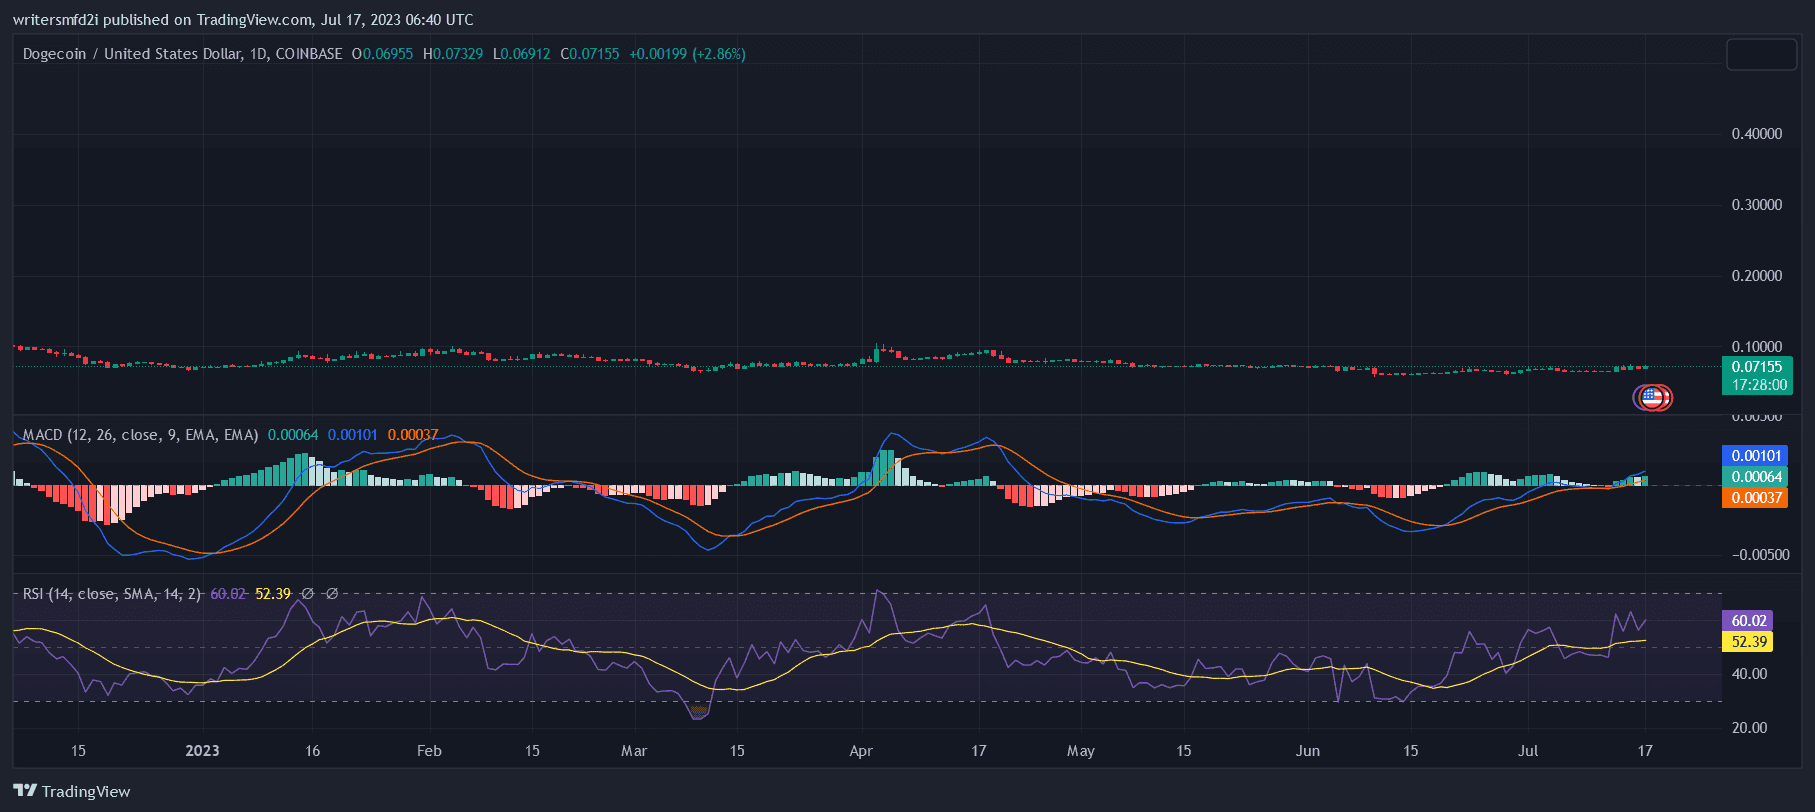Click the change value +0.00199 (+2.86%)
The image size is (1815, 812).
point(687,54)
